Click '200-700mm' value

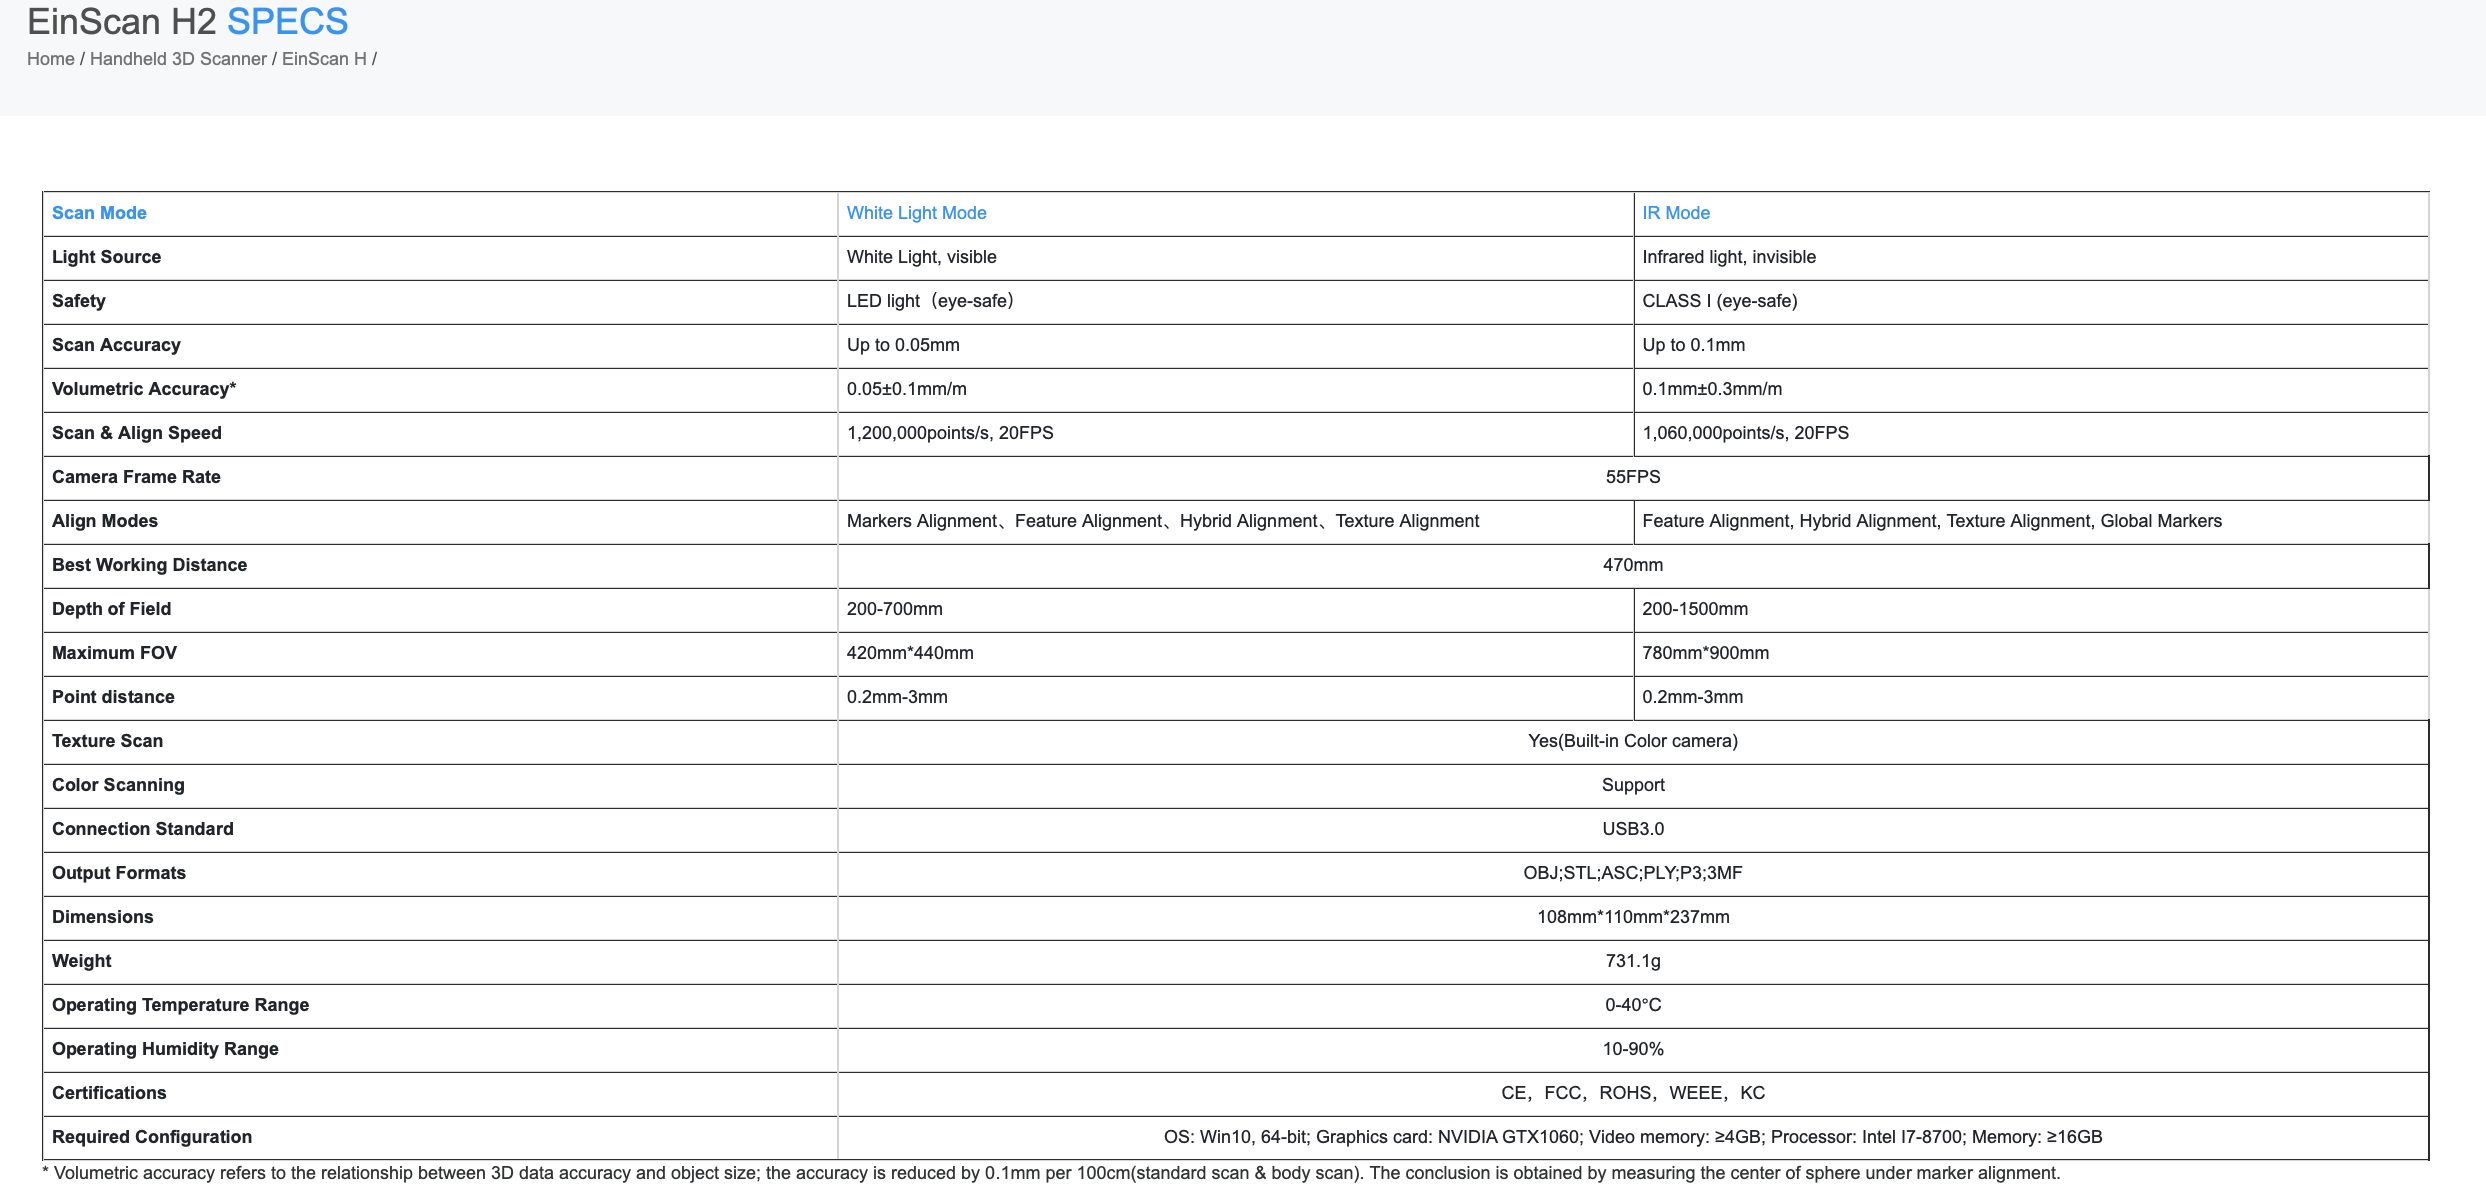[894, 609]
